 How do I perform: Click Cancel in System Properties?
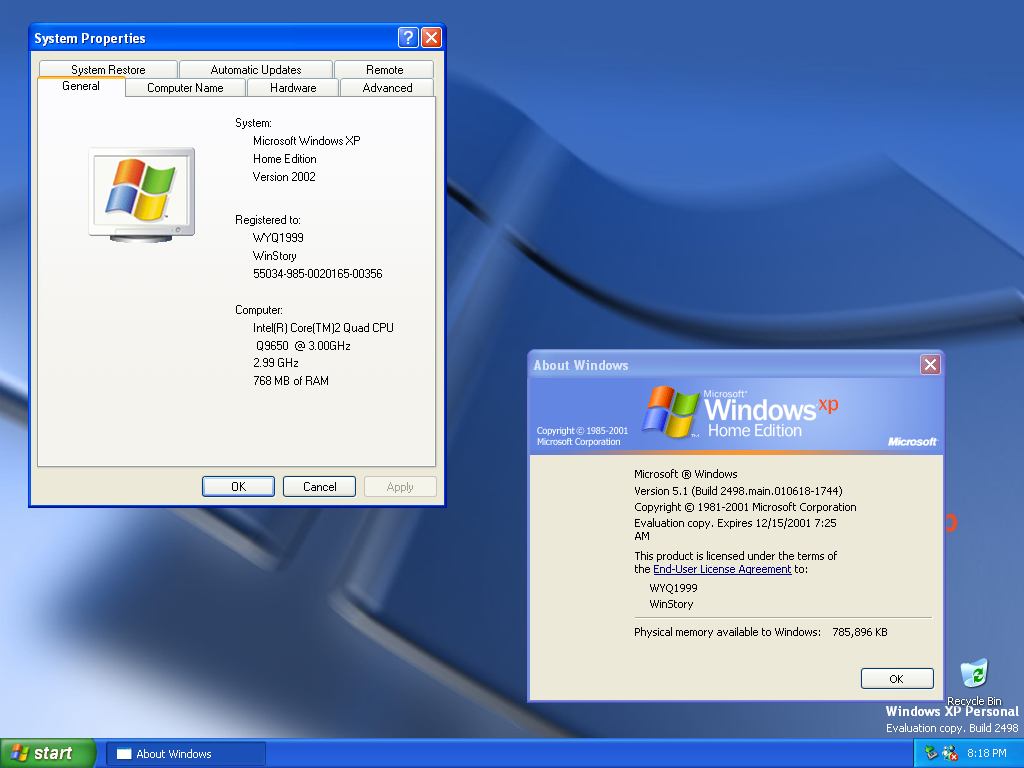coord(319,487)
